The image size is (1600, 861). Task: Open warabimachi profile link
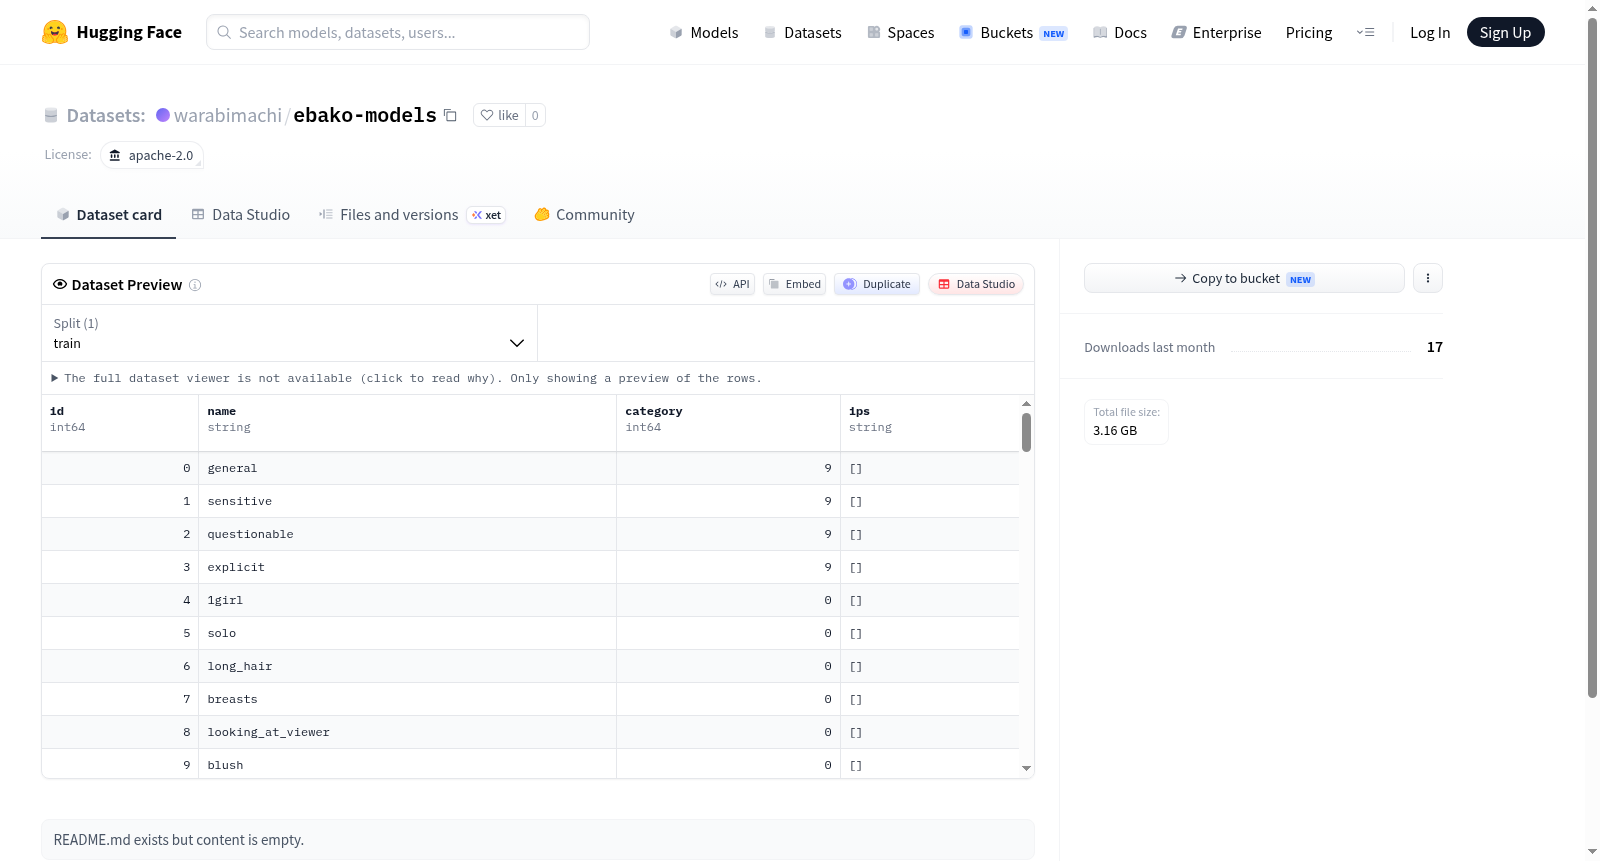[228, 115]
